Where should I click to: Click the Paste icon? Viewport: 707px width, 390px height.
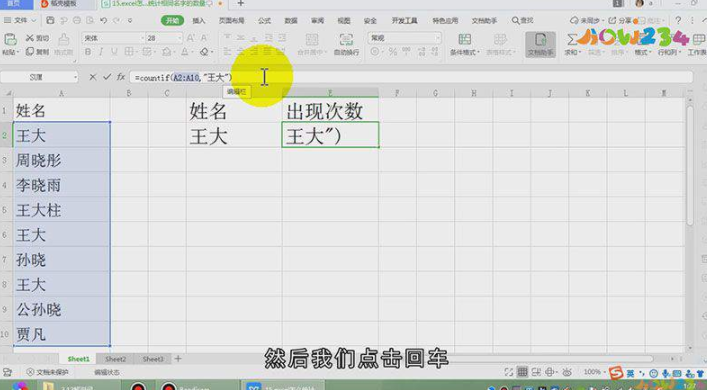10,40
